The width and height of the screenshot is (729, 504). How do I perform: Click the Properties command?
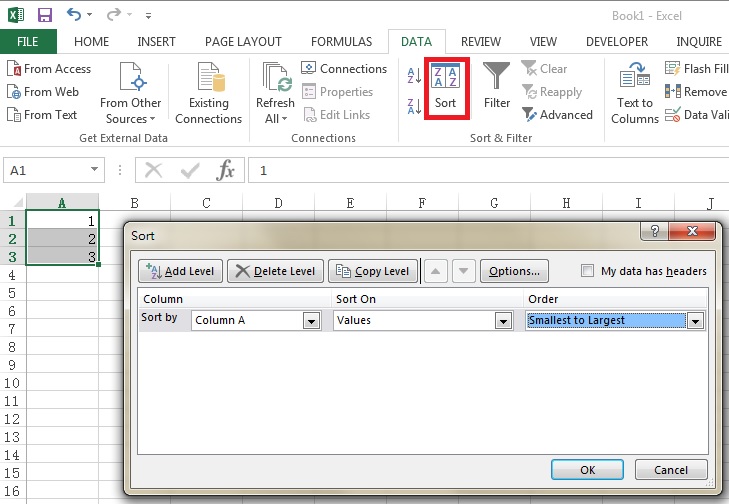click(338, 92)
